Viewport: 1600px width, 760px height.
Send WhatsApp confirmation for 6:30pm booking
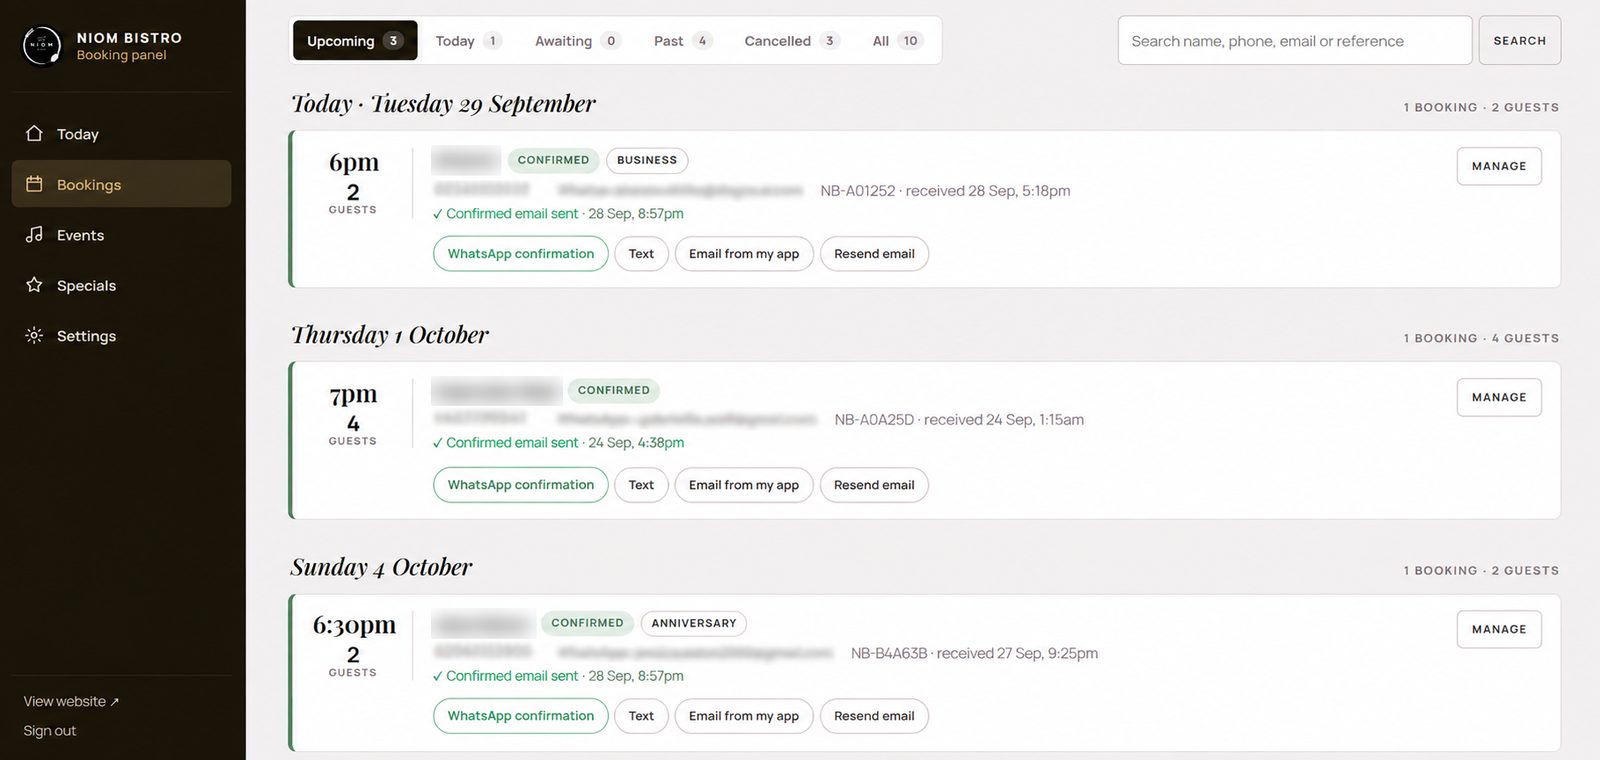(521, 716)
